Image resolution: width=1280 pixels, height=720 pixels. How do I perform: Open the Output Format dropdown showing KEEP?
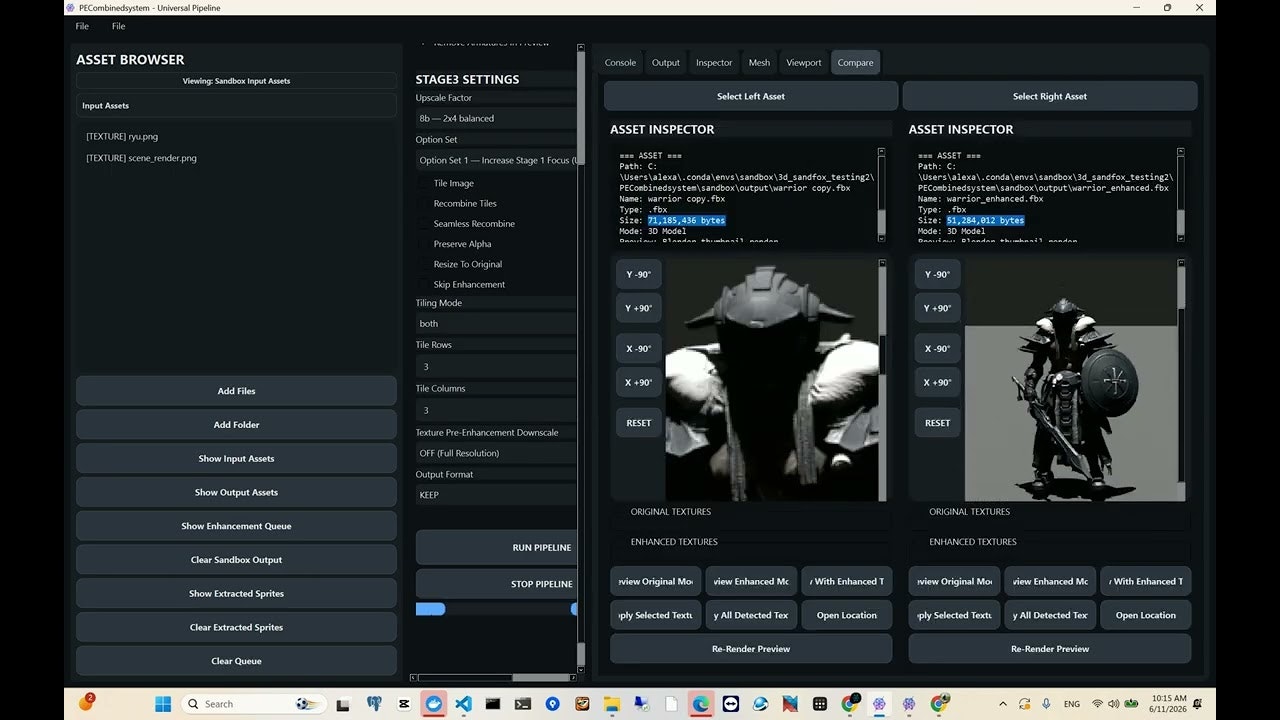[x=496, y=495]
